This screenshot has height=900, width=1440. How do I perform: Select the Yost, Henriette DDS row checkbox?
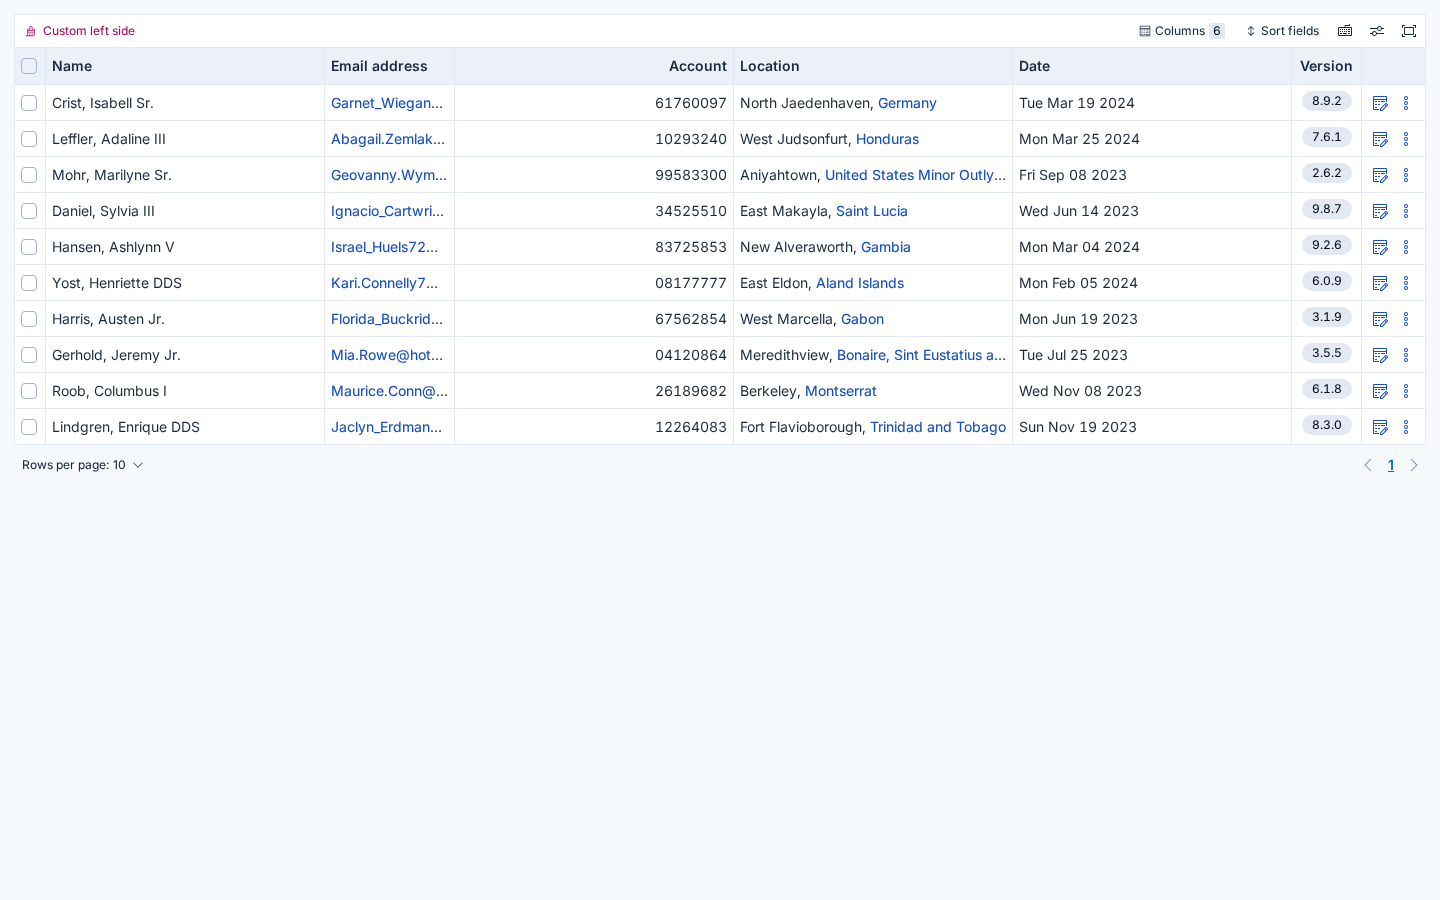[29, 283]
